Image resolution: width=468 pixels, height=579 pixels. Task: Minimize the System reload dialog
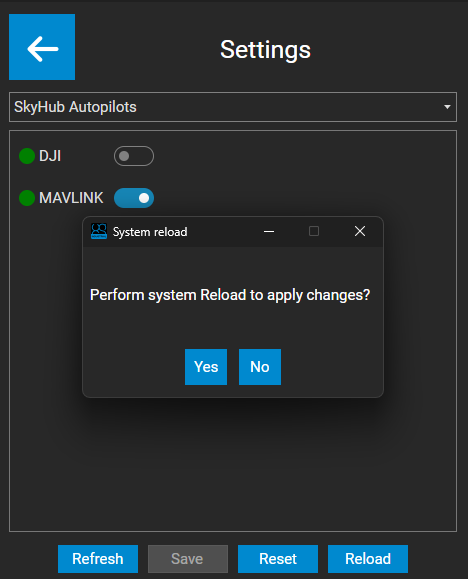point(269,232)
